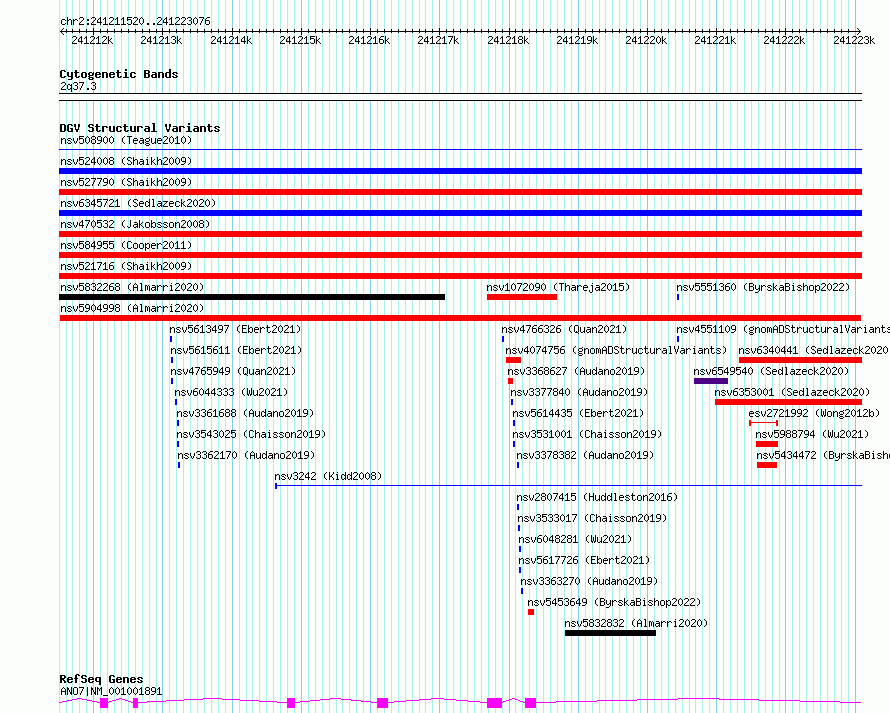890x713 pixels.
Task: Click the Cytogenetic Bands track title
Action: (x=119, y=74)
